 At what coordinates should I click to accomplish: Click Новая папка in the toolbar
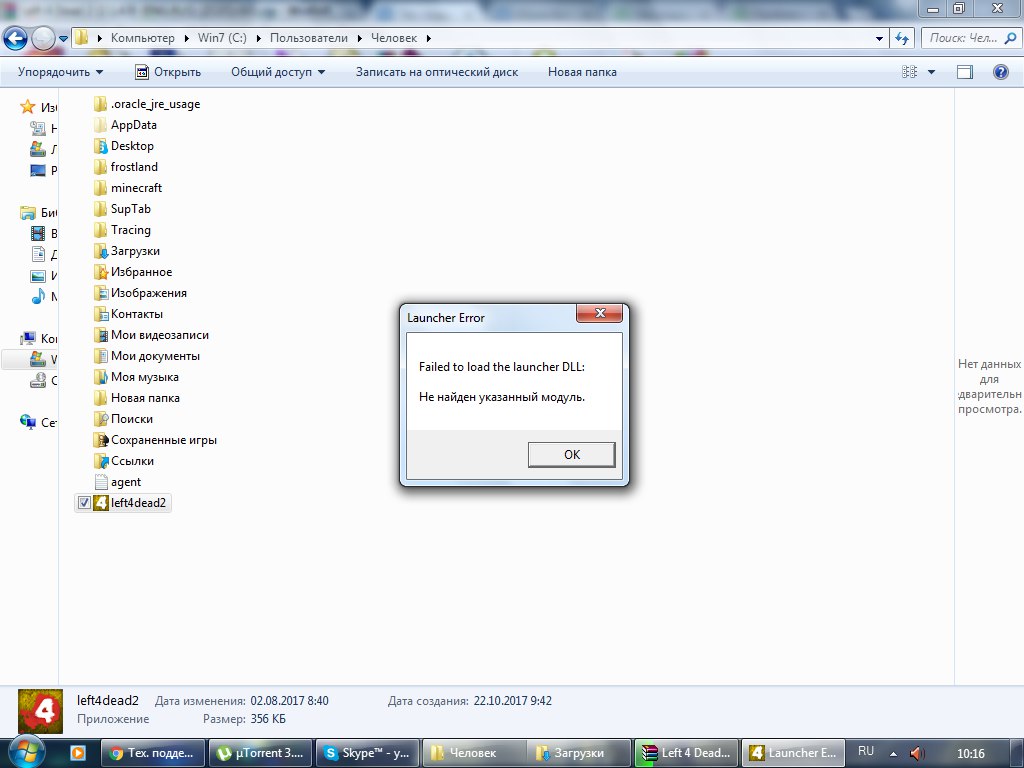point(582,72)
